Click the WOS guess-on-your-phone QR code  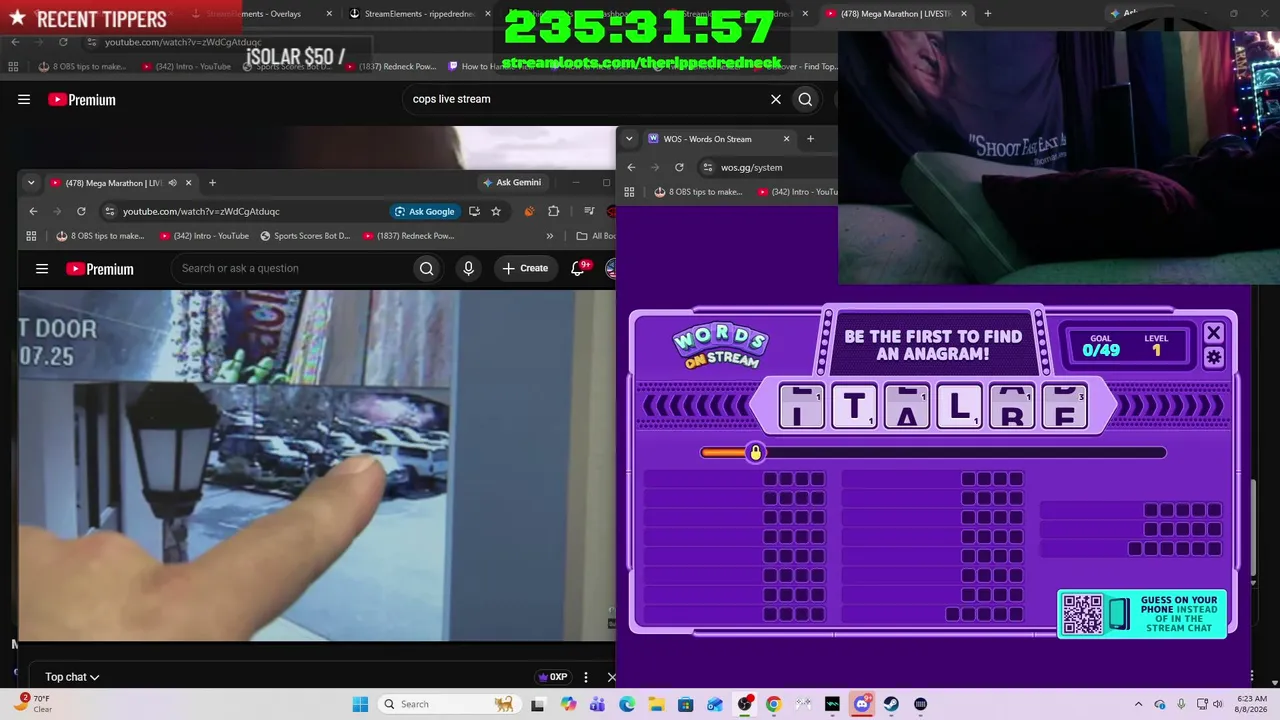pos(1082,614)
